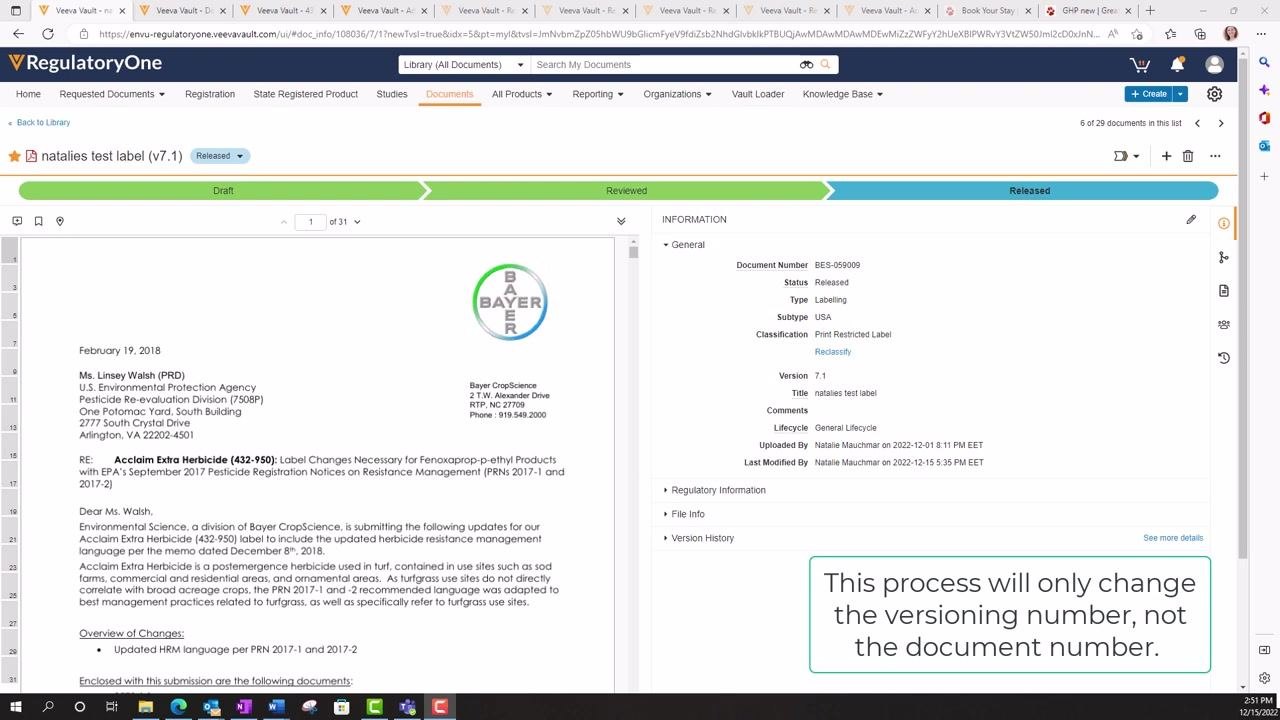Click the pencil icon to edit Information
This screenshot has width=1280, height=720.
pyautogui.click(x=1191, y=220)
